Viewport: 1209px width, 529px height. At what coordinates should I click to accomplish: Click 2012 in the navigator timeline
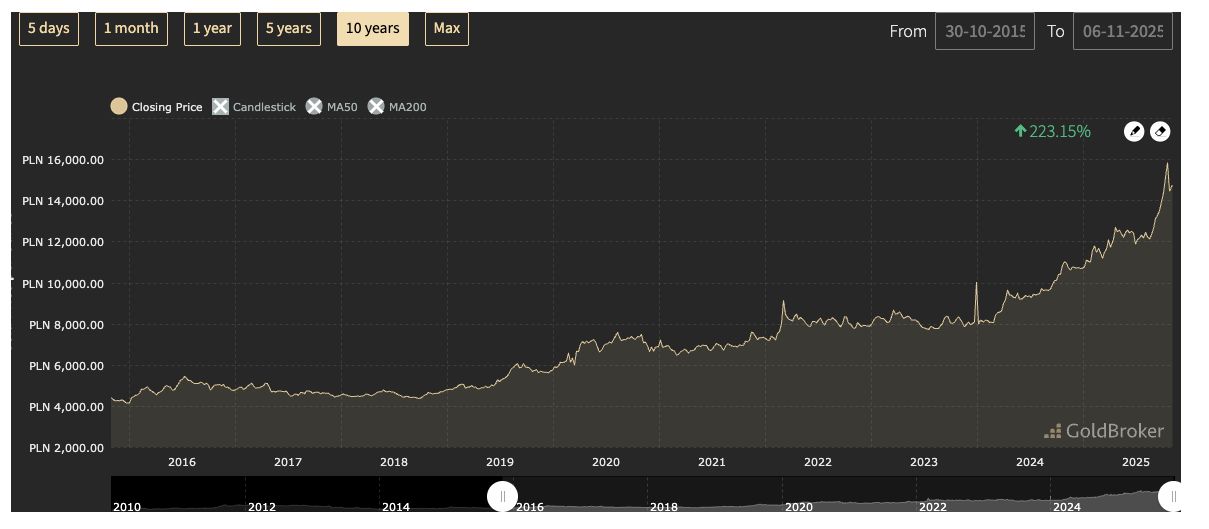[x=262, y=507]
